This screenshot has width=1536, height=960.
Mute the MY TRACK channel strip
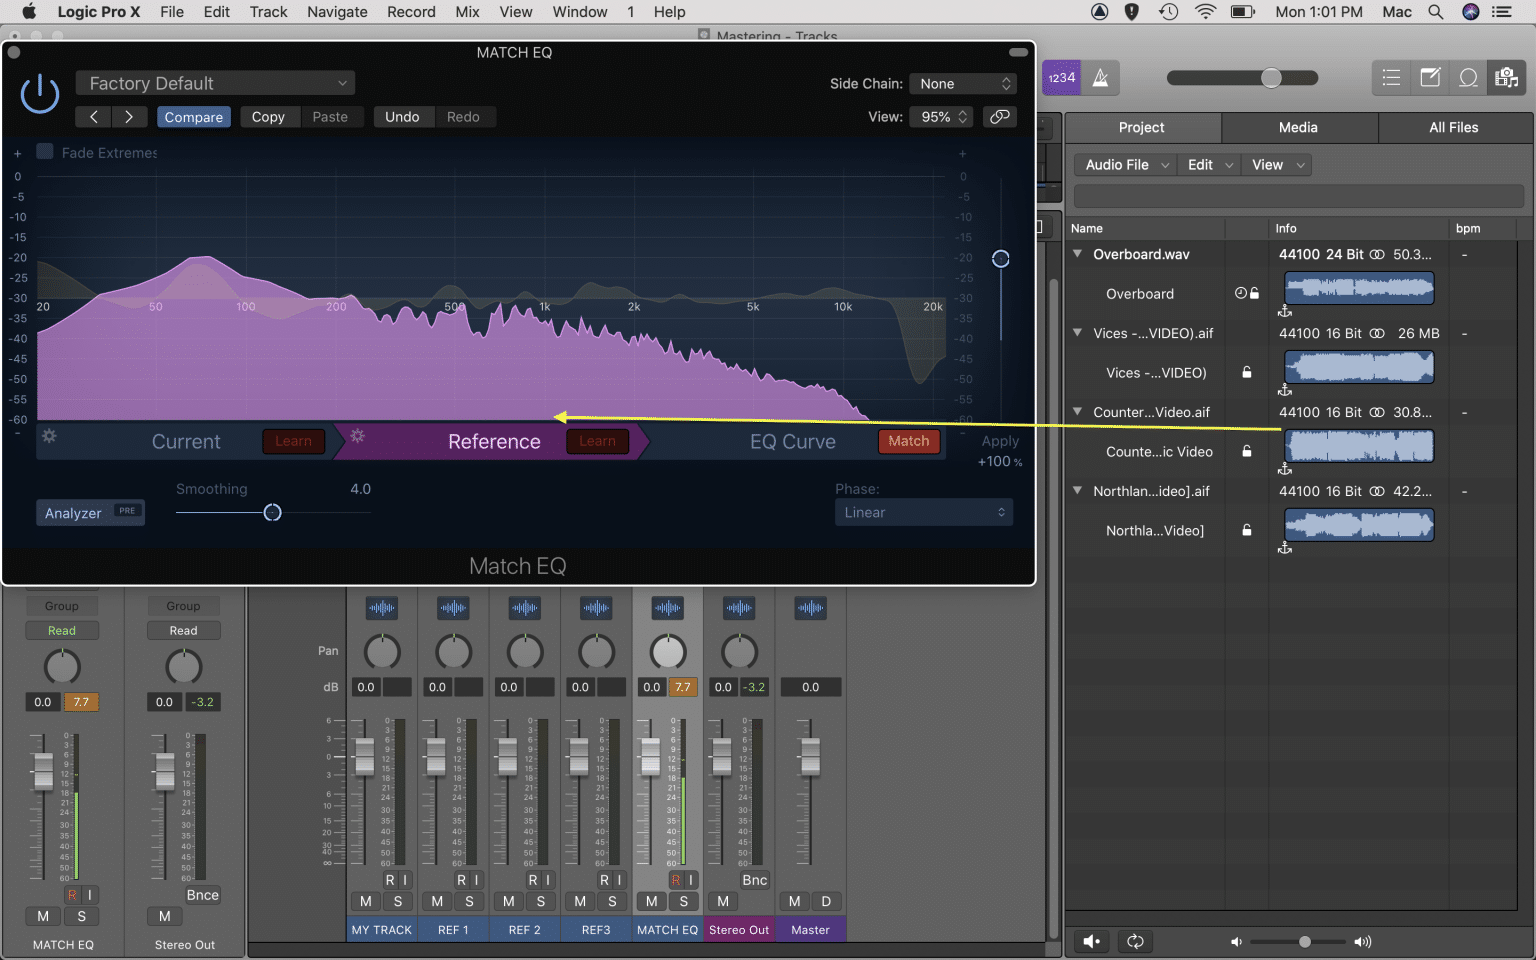click(x=364, y=901)
